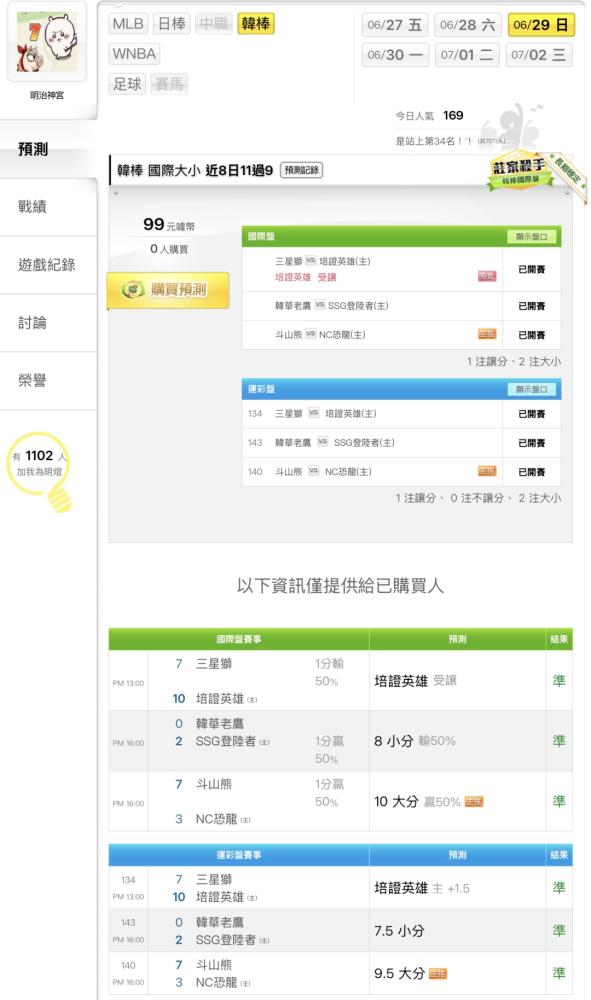Open the 戰績 sidebar section
The height and width of the screenshot is (1000, 591).
[x=48, y=207]
